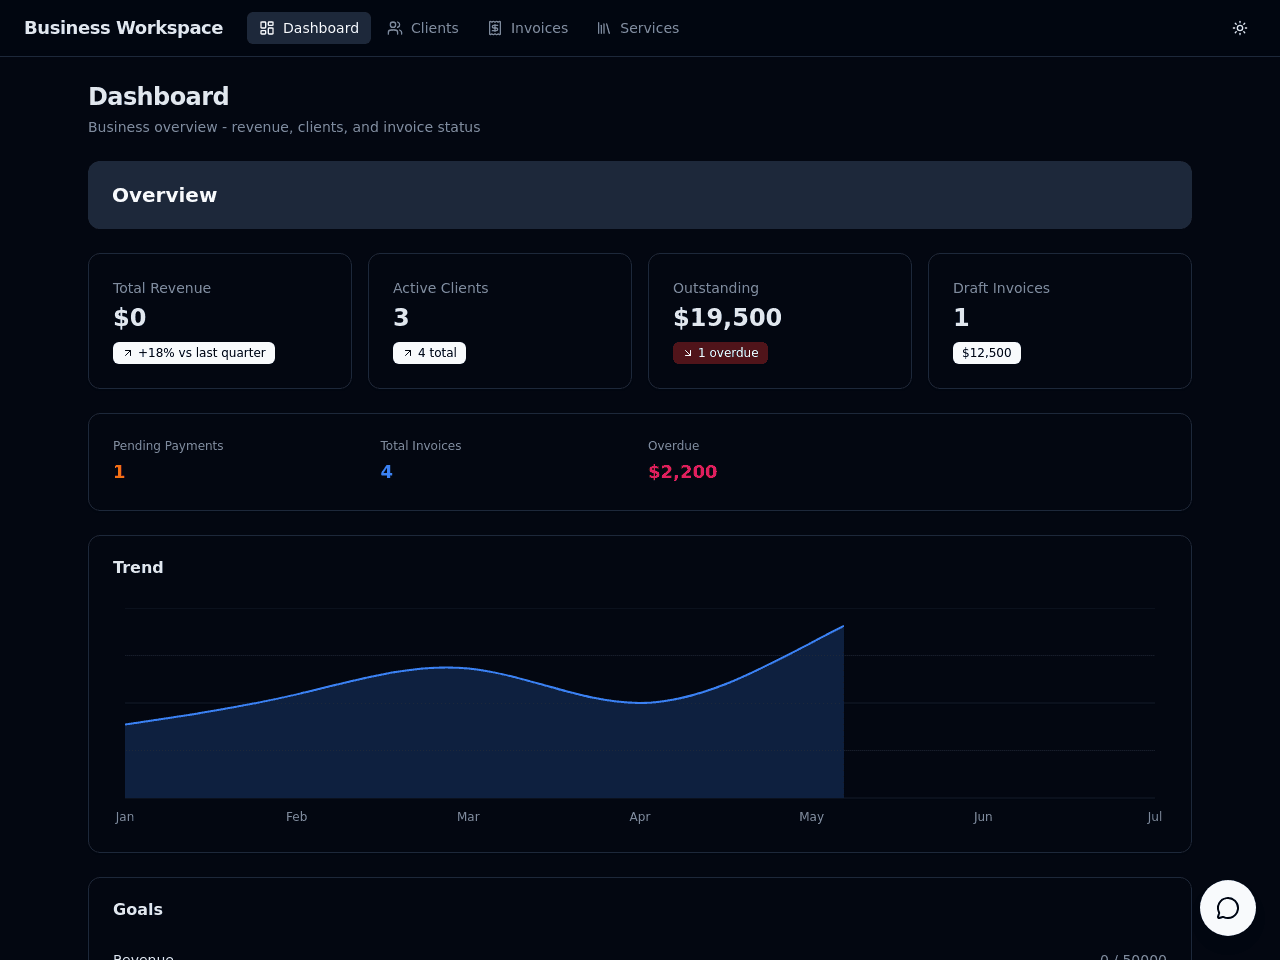Click the 'Outstanding' card label
The width and height of the screenshot is (1280, 960).
716,288
